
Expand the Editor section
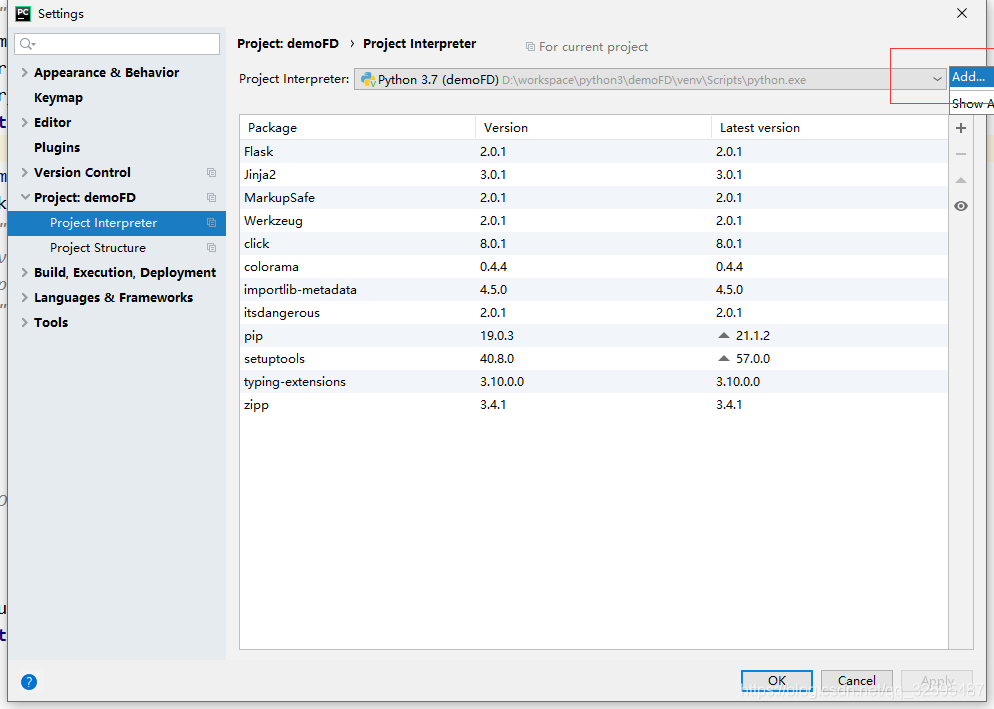point(24,122)
